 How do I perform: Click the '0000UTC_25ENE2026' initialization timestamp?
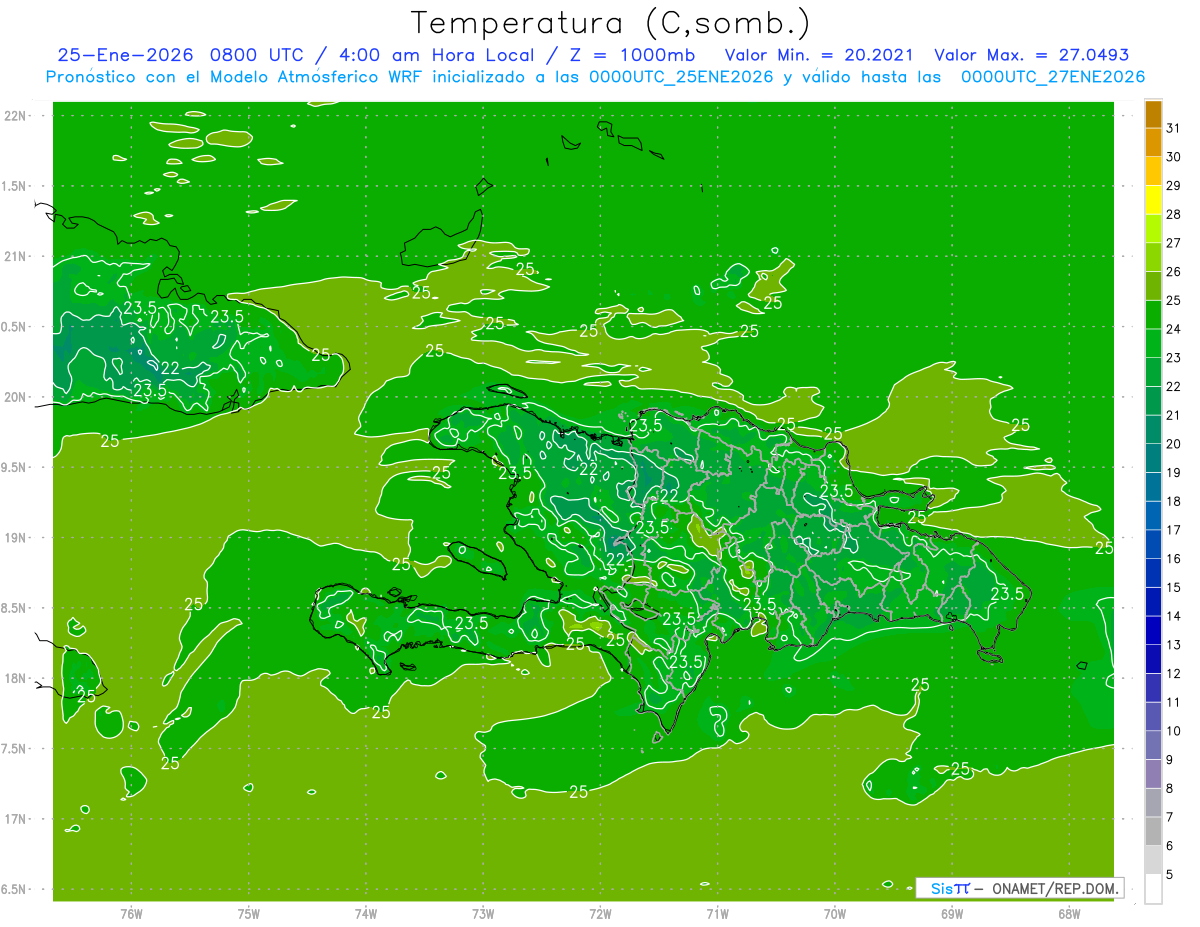point(680,77)
